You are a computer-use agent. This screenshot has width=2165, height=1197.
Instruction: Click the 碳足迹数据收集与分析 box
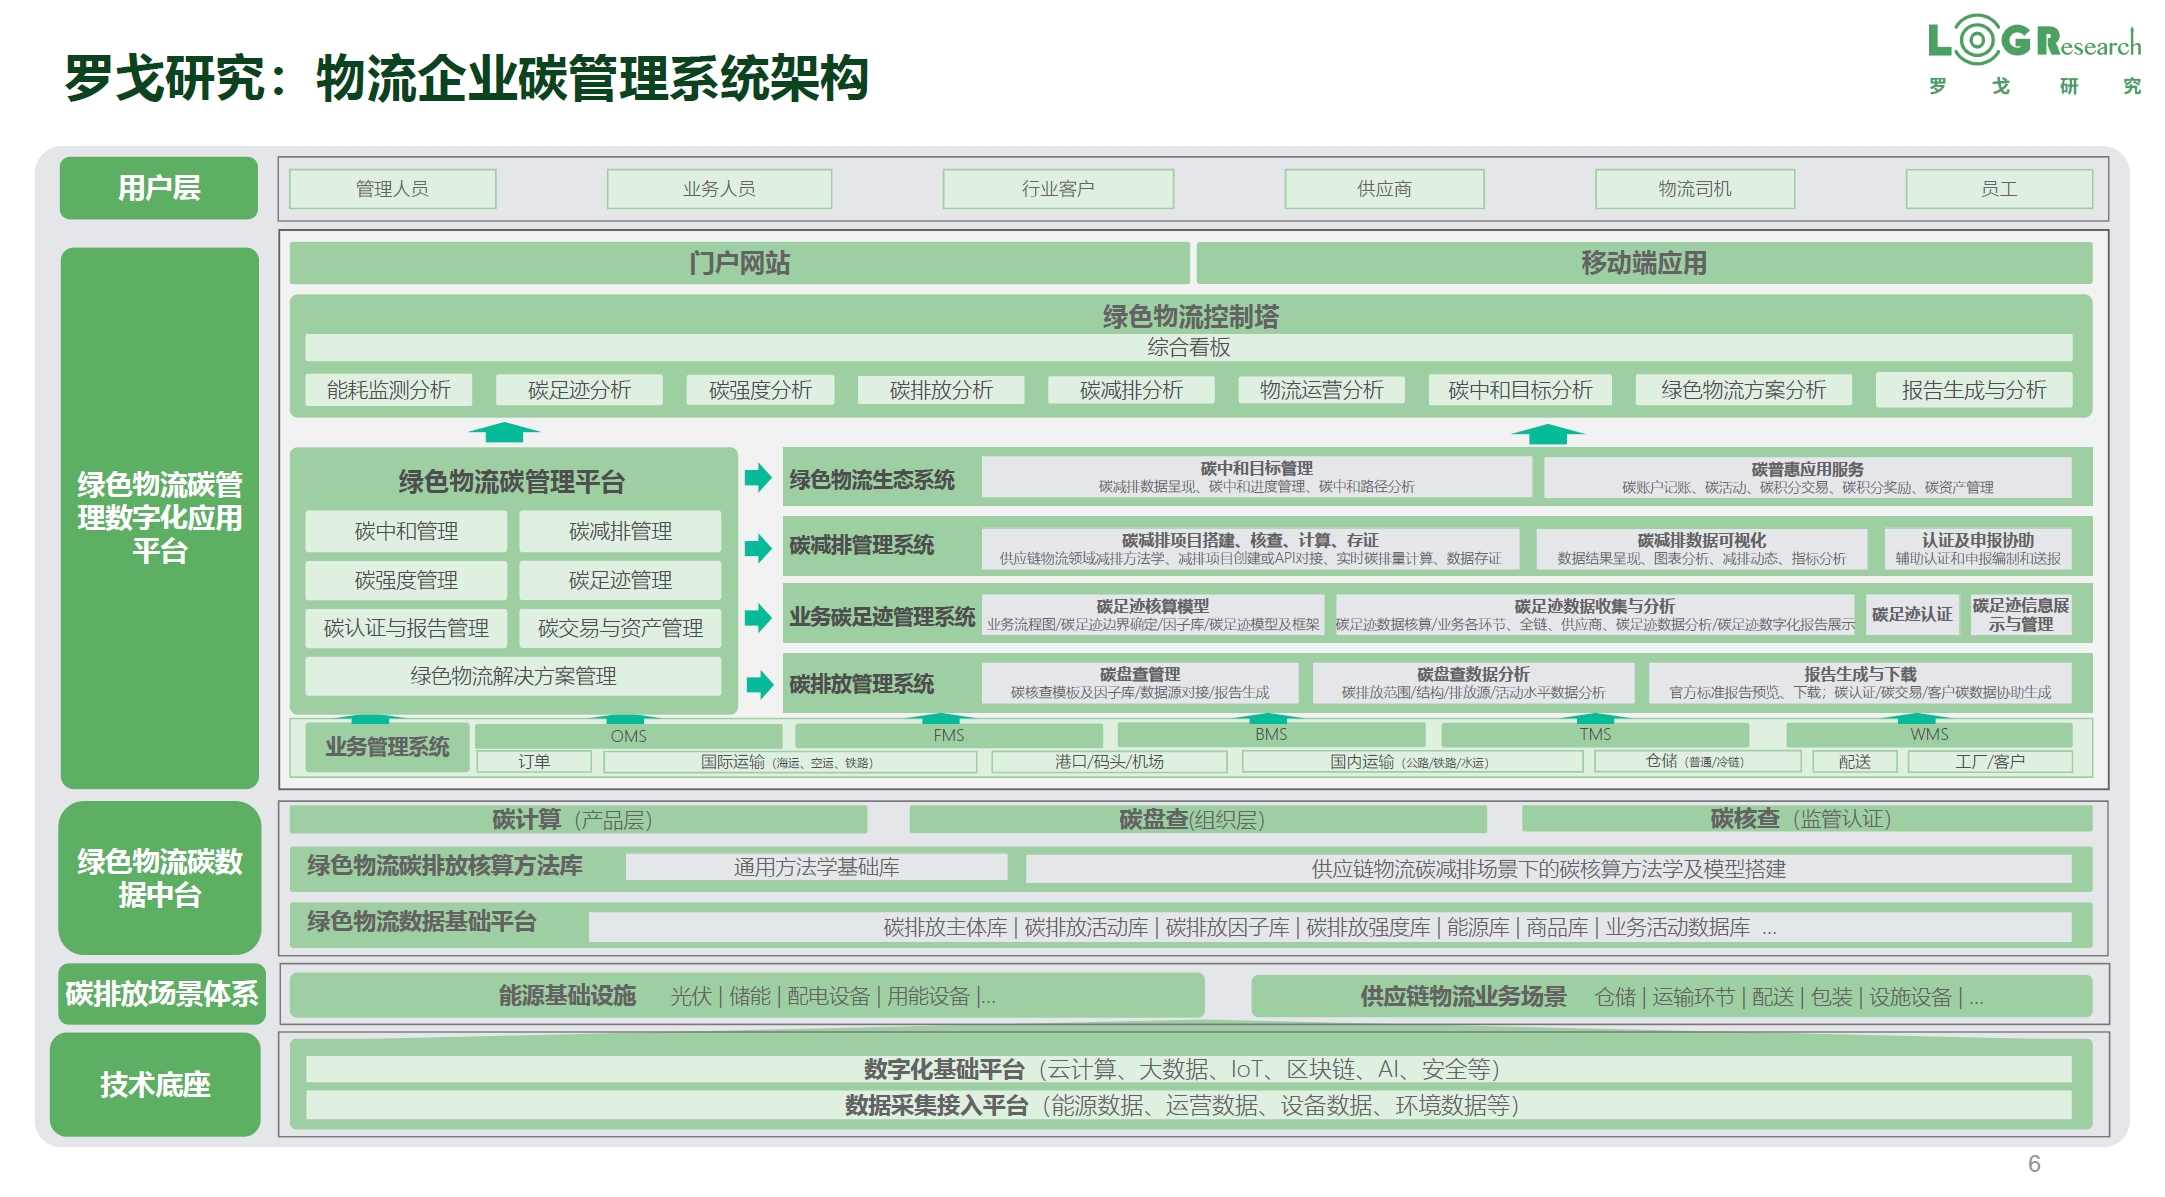coord(1594,615)
